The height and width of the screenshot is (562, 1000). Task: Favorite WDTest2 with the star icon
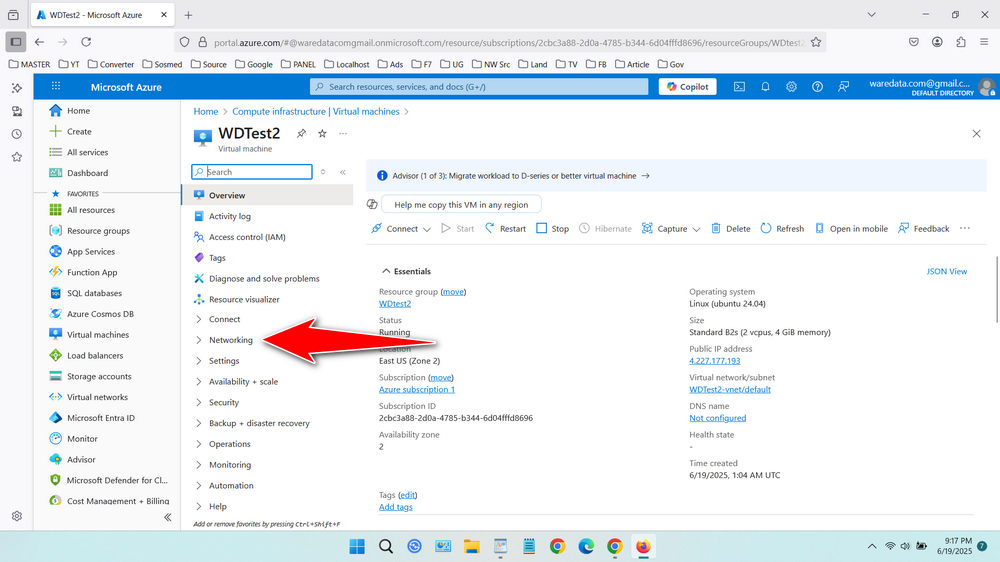point(322,133)
